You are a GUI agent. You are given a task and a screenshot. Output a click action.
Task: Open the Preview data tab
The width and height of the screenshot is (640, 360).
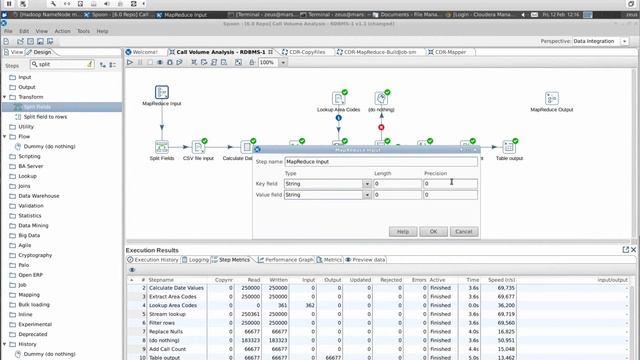pos(365,260)
